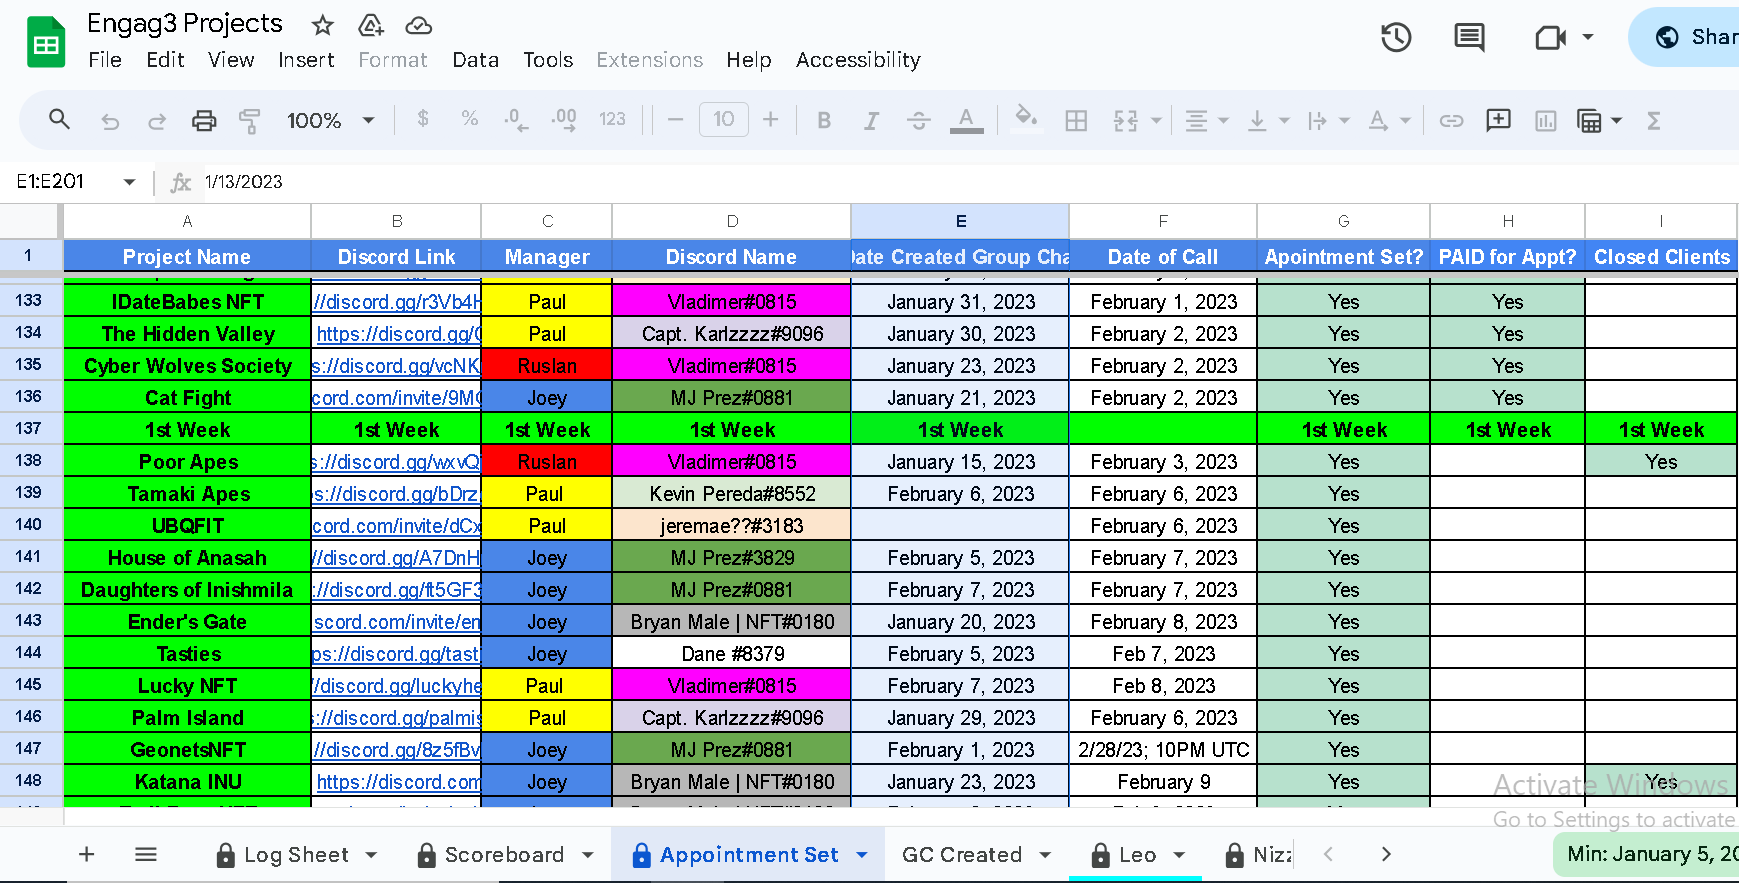Screen dimensions: 1739x883
Task: Star the Engag3 Projects document
Action: (322, 25)
